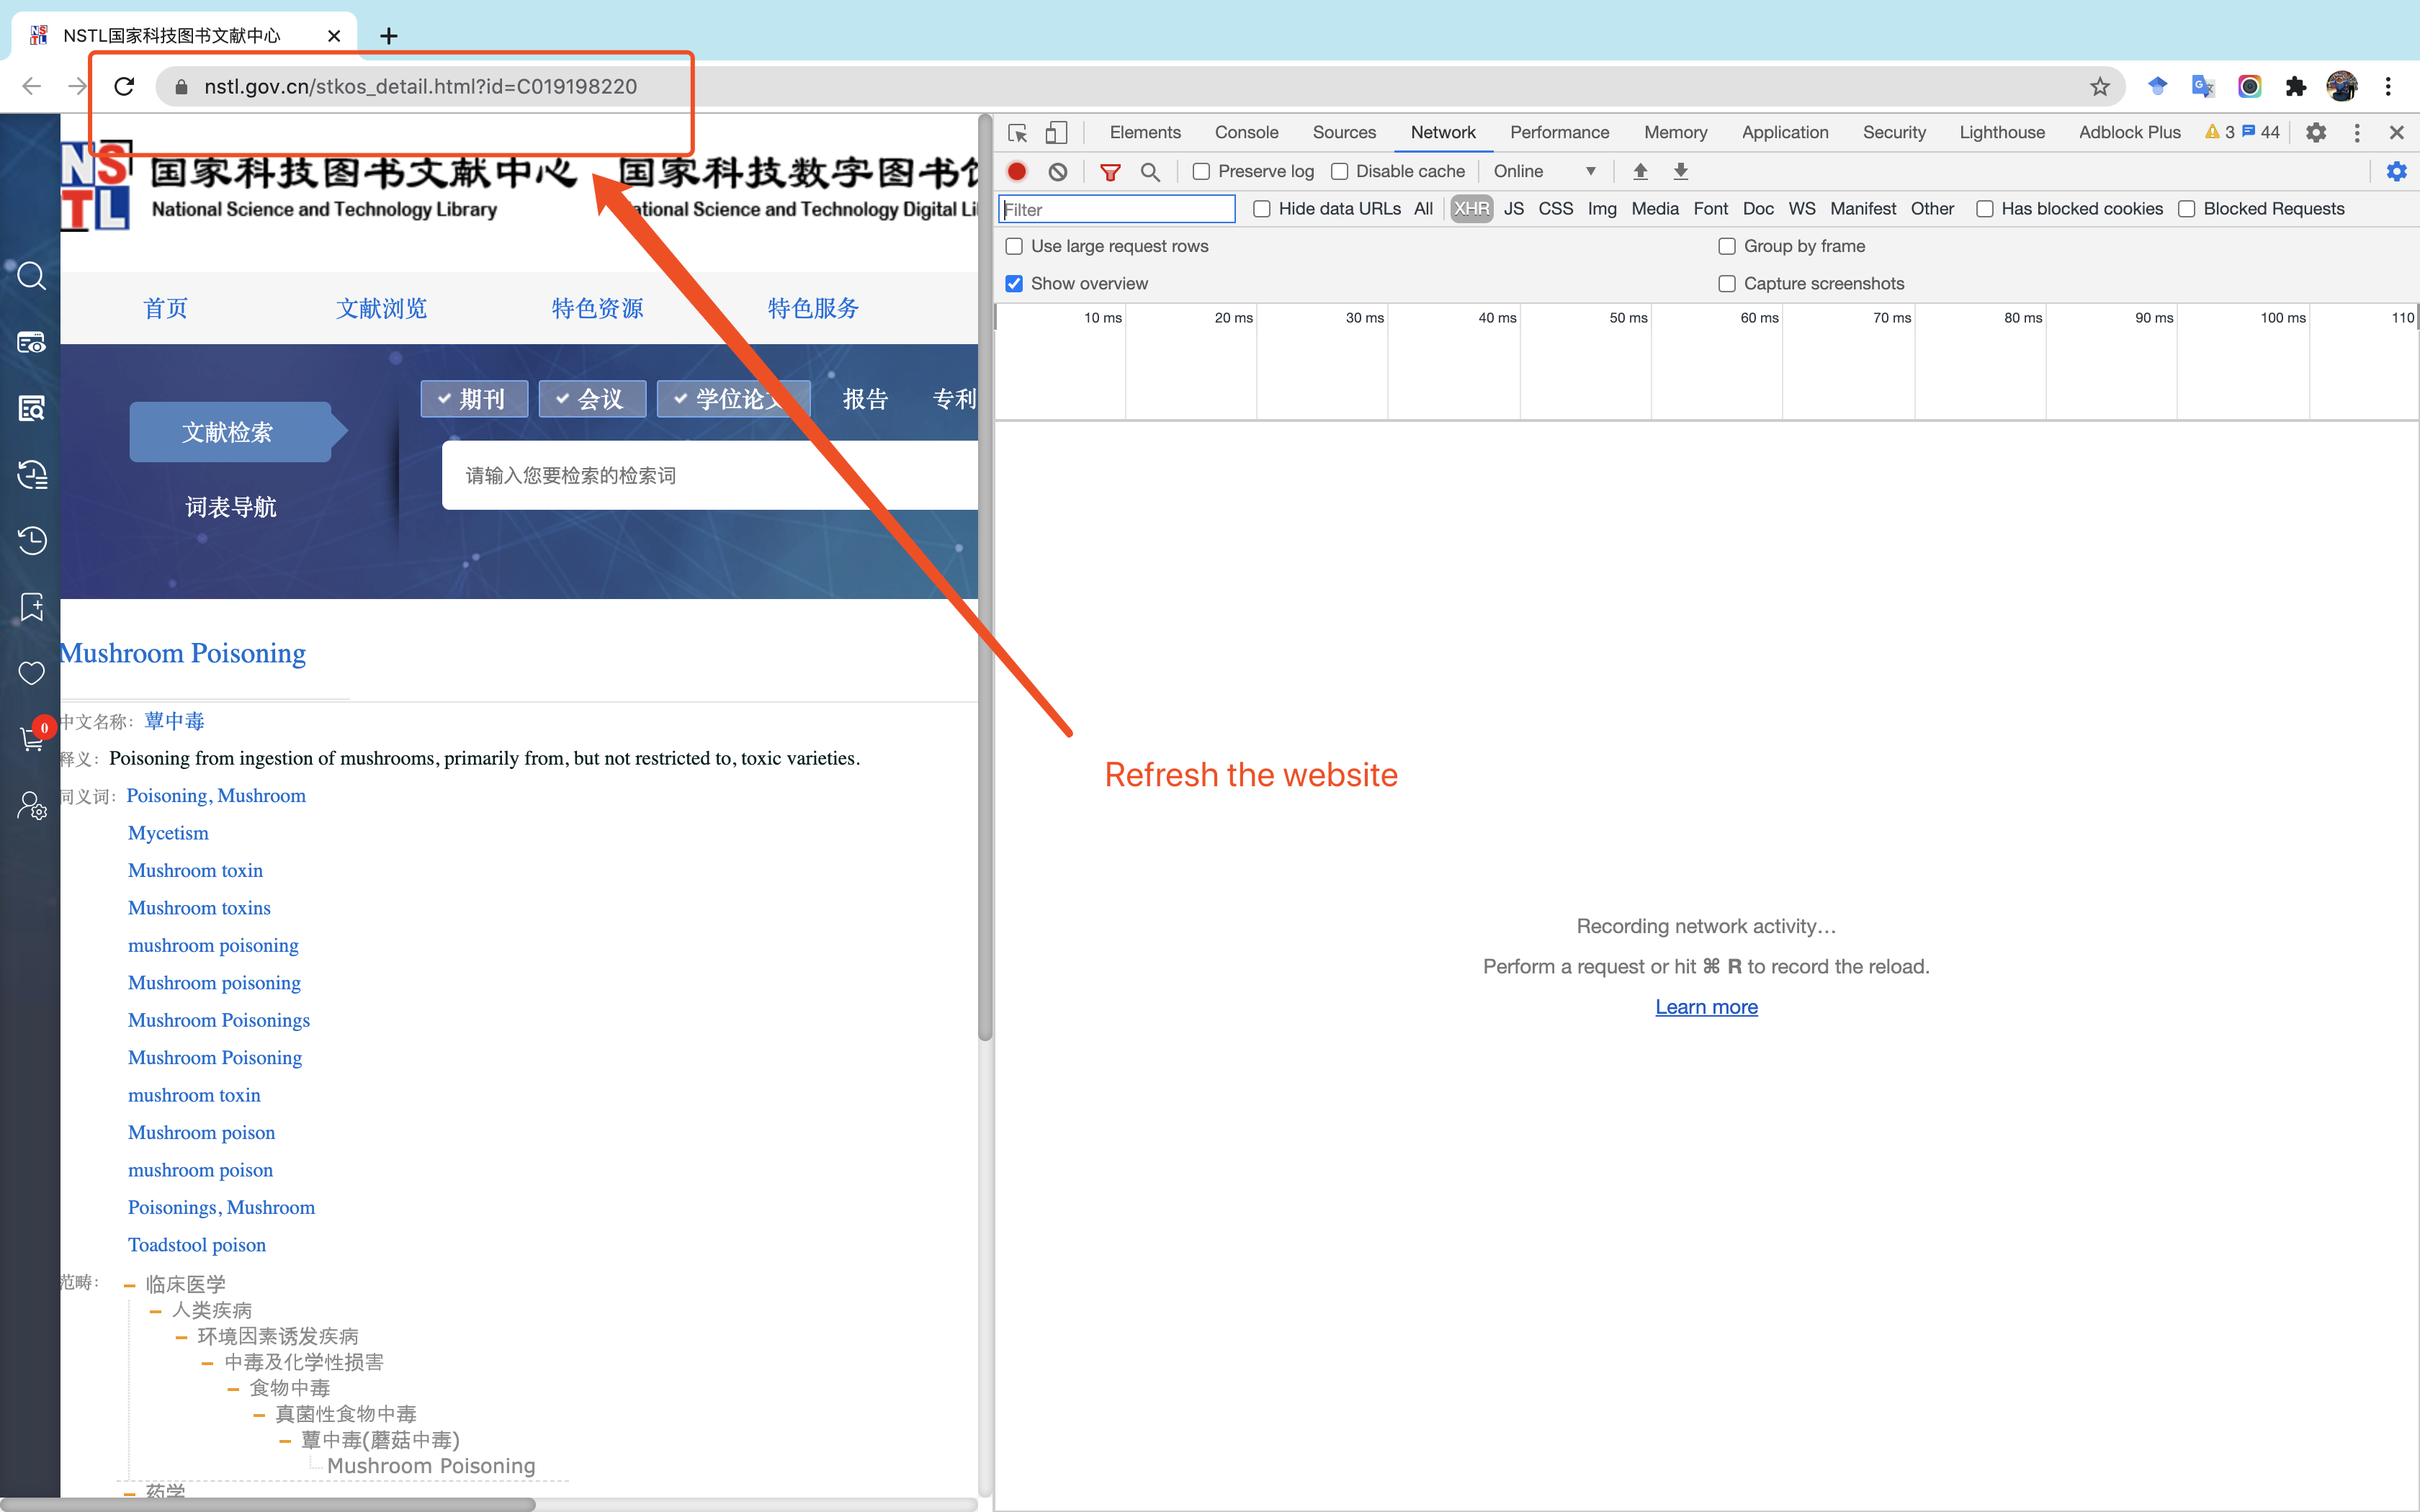
Task: Click the import HAR upload arrow icon
Action: (1640, 171)
